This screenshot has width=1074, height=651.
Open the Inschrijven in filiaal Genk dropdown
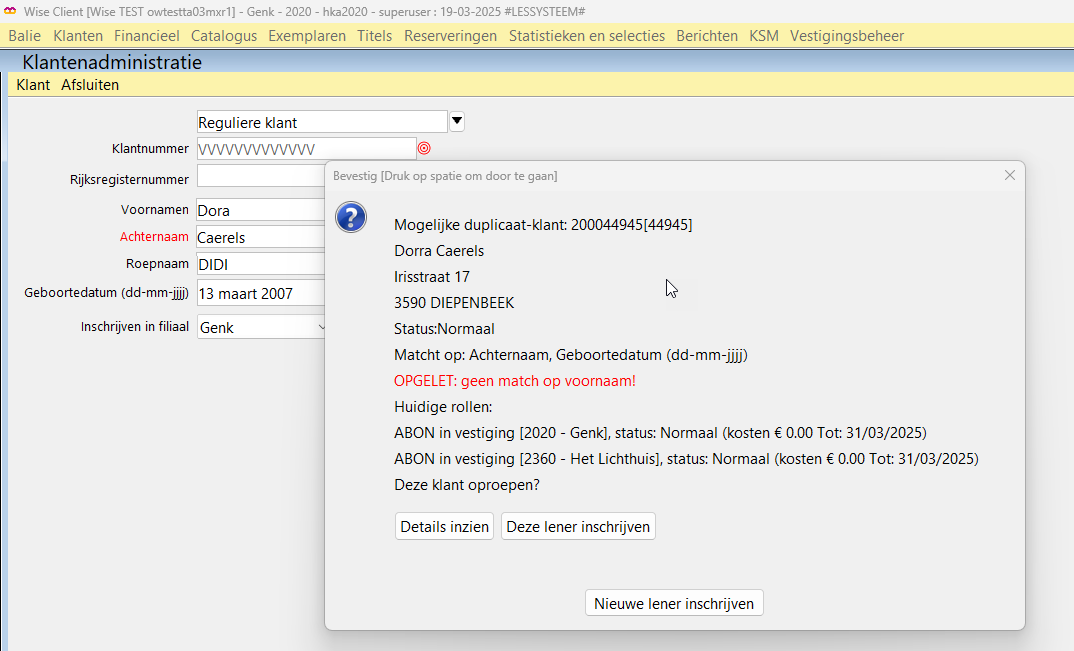(x=261, y=328)
